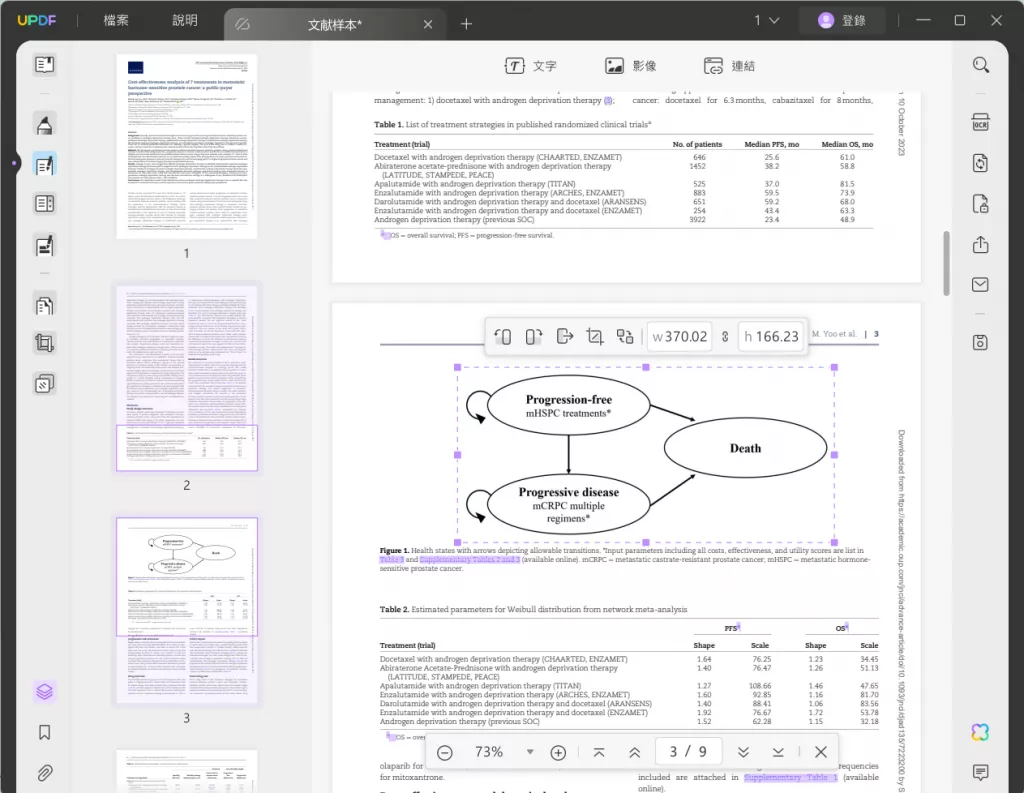Rotate selected image counterclockwise
Viewport: 1024px width, 793px height.
[502, 336]
